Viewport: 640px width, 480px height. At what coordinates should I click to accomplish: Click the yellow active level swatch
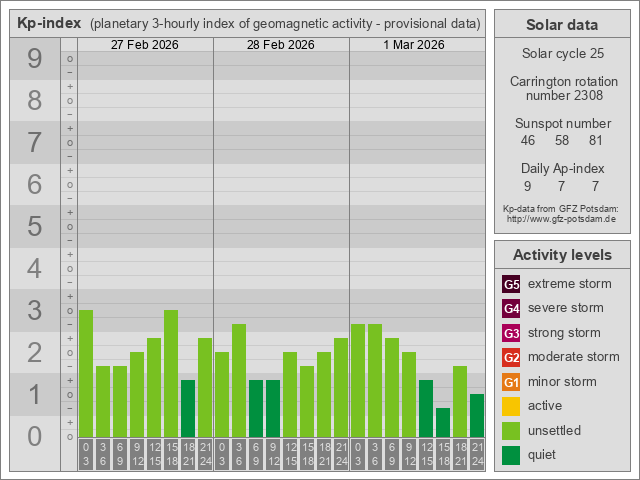coord(511,406)
